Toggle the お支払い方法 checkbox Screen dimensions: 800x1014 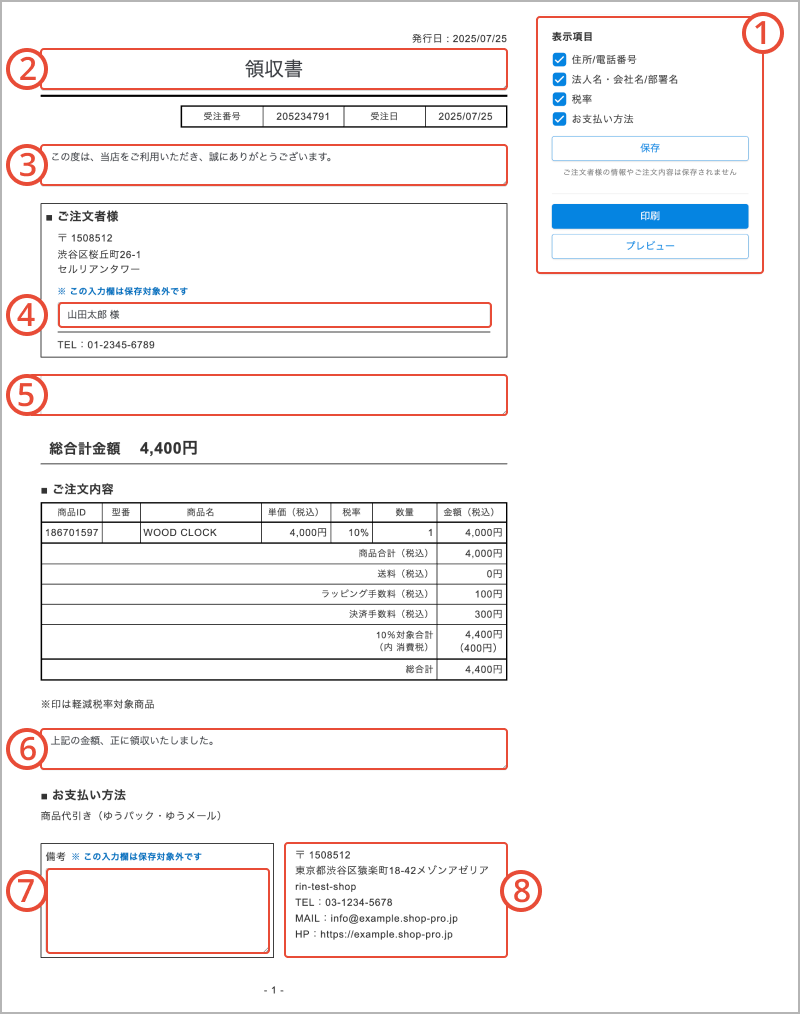click(560, 119)
